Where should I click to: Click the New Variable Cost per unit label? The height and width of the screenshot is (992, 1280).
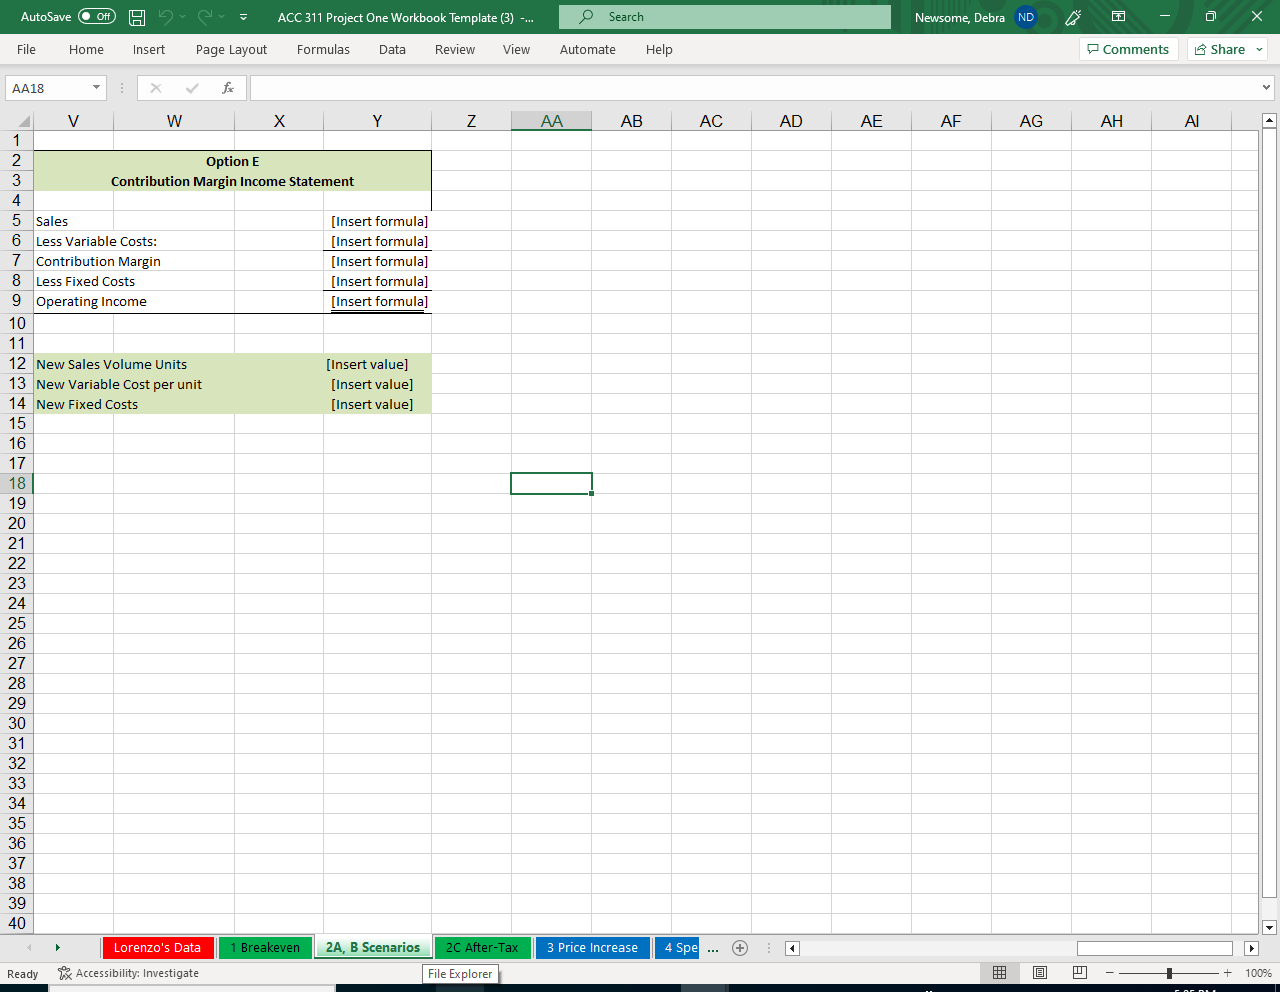coord(119,384)
